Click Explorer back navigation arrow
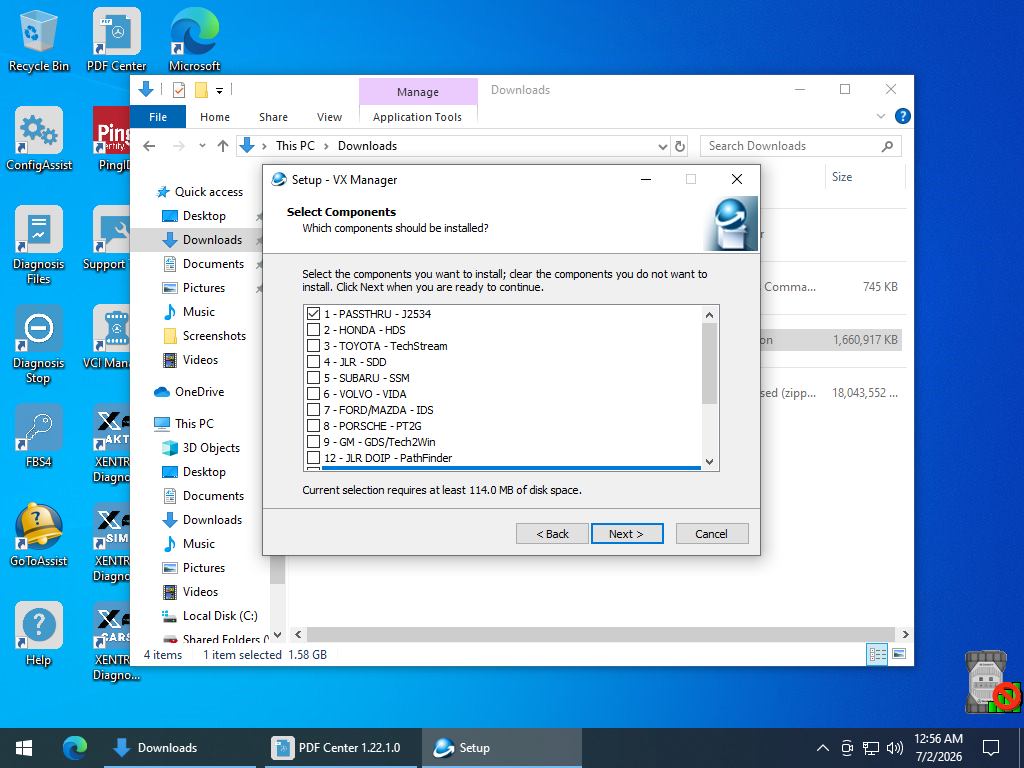Image resolution: width=1024 pixels, height=768 pixels. [149, 146]
